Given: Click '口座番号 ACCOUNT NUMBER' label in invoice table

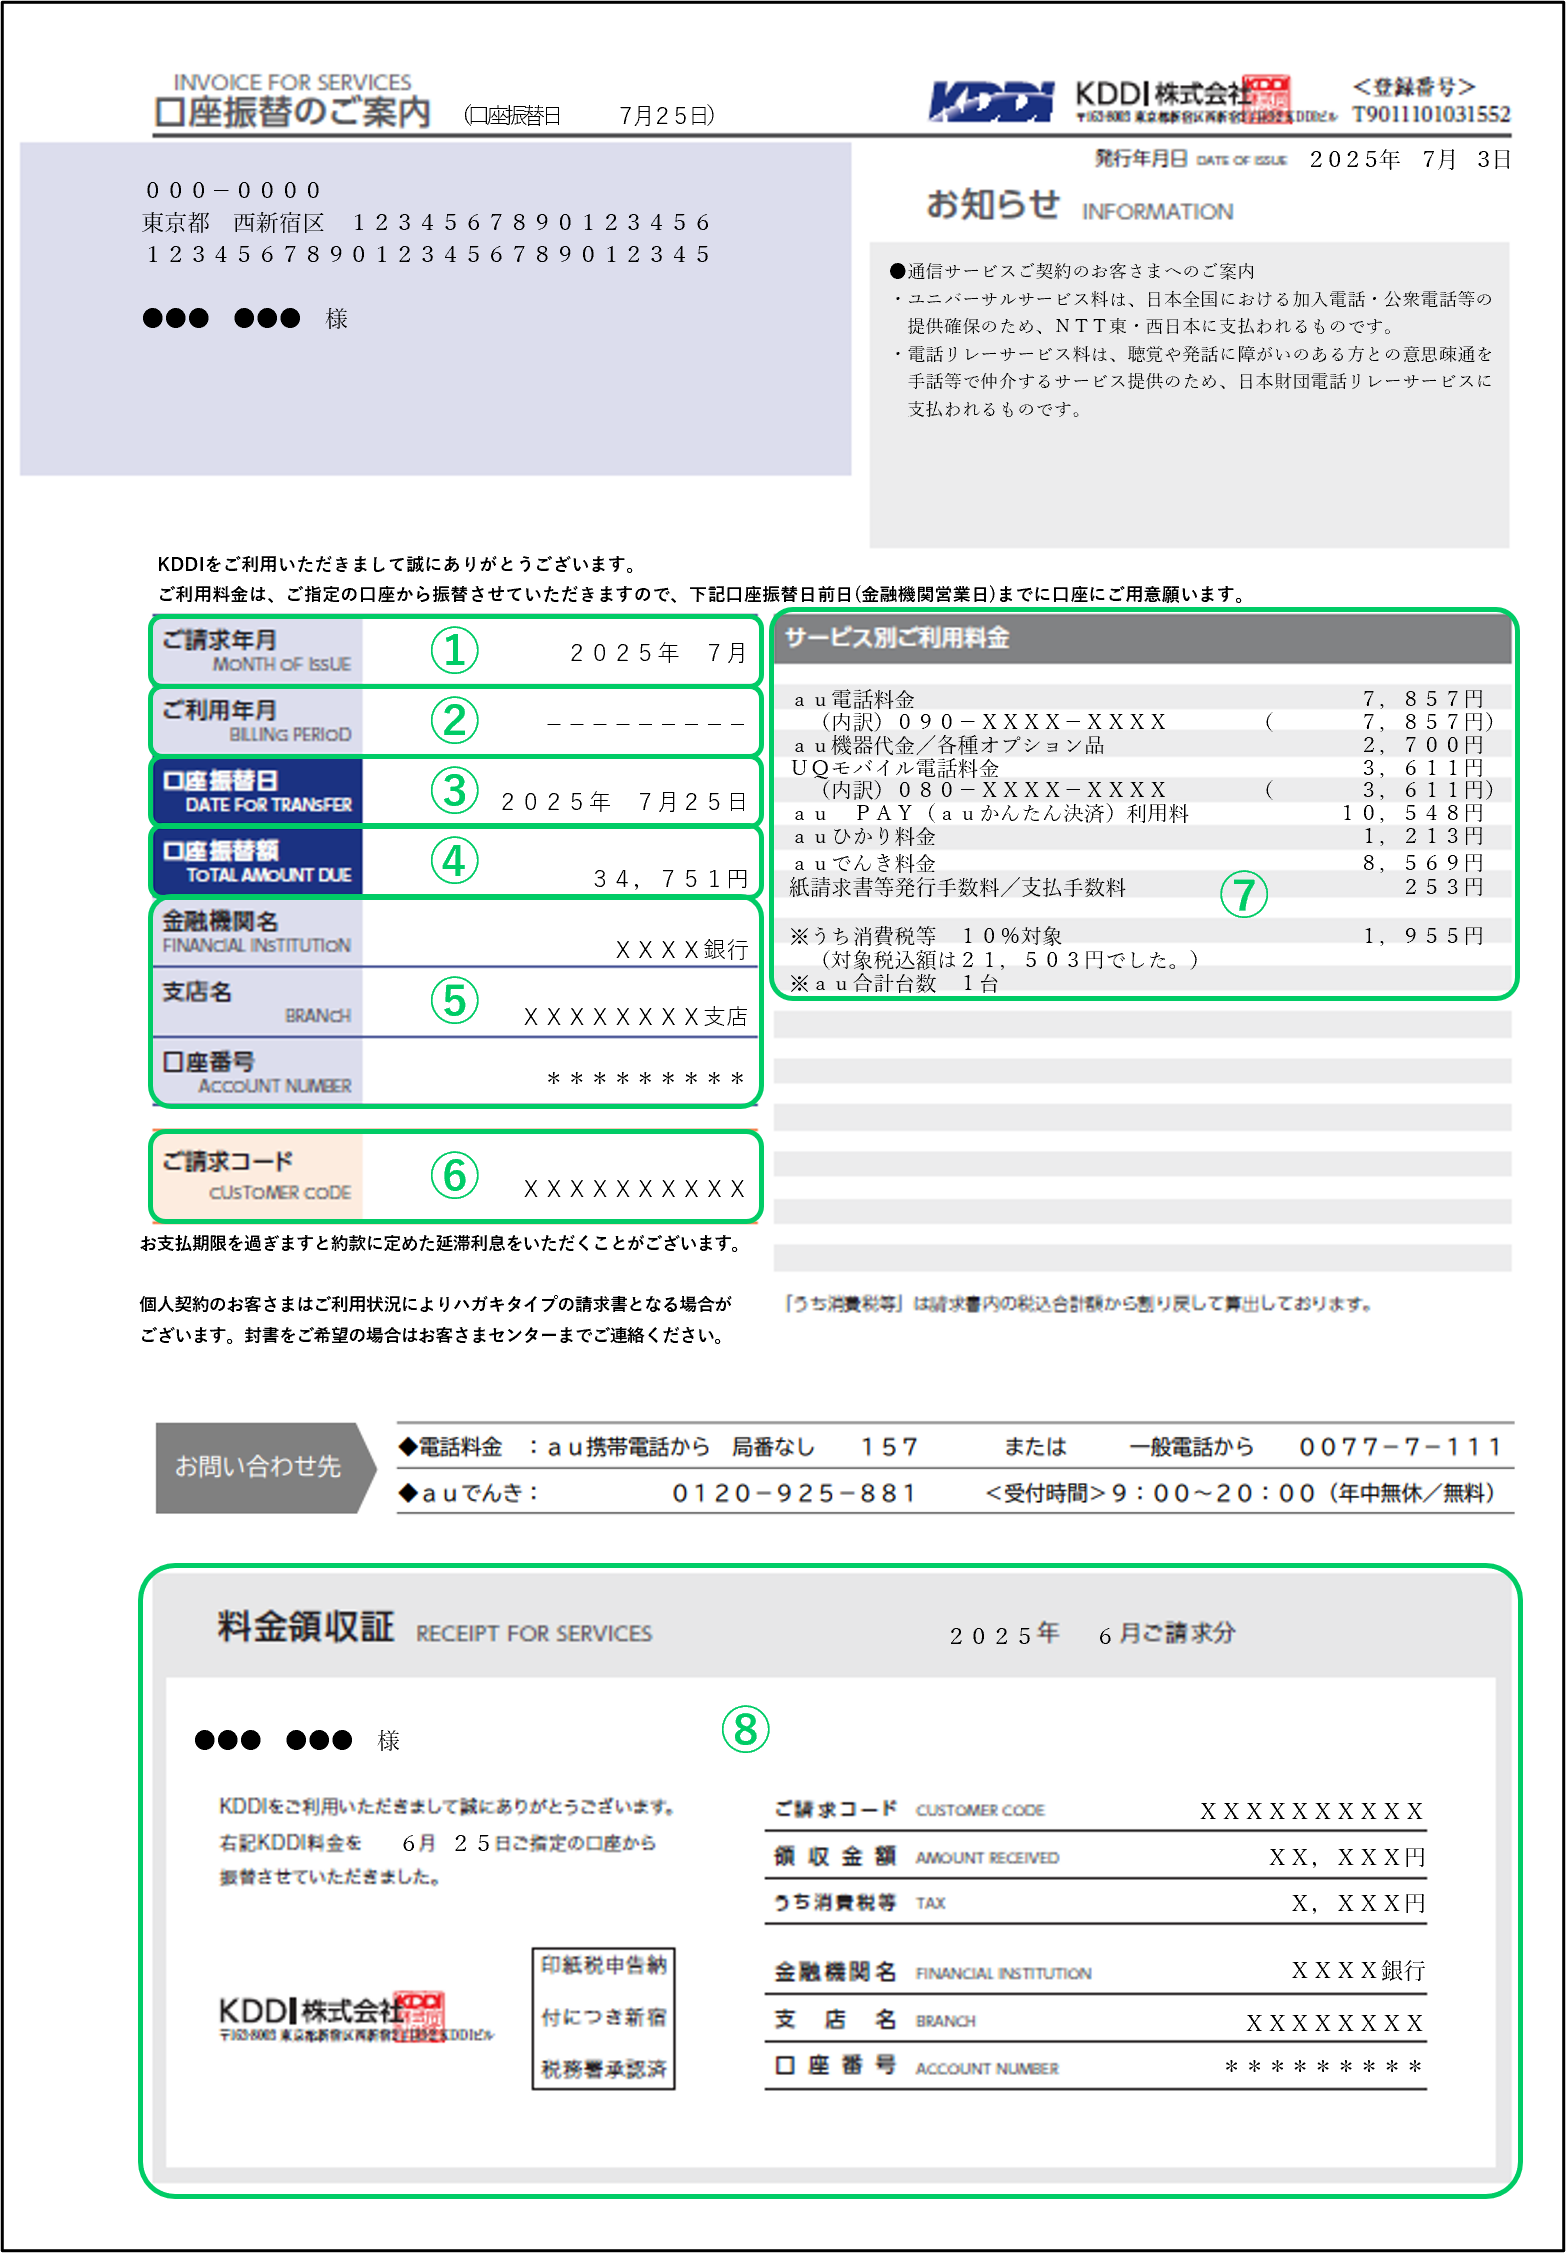Looking at the screenshot, I should 257,1072.
